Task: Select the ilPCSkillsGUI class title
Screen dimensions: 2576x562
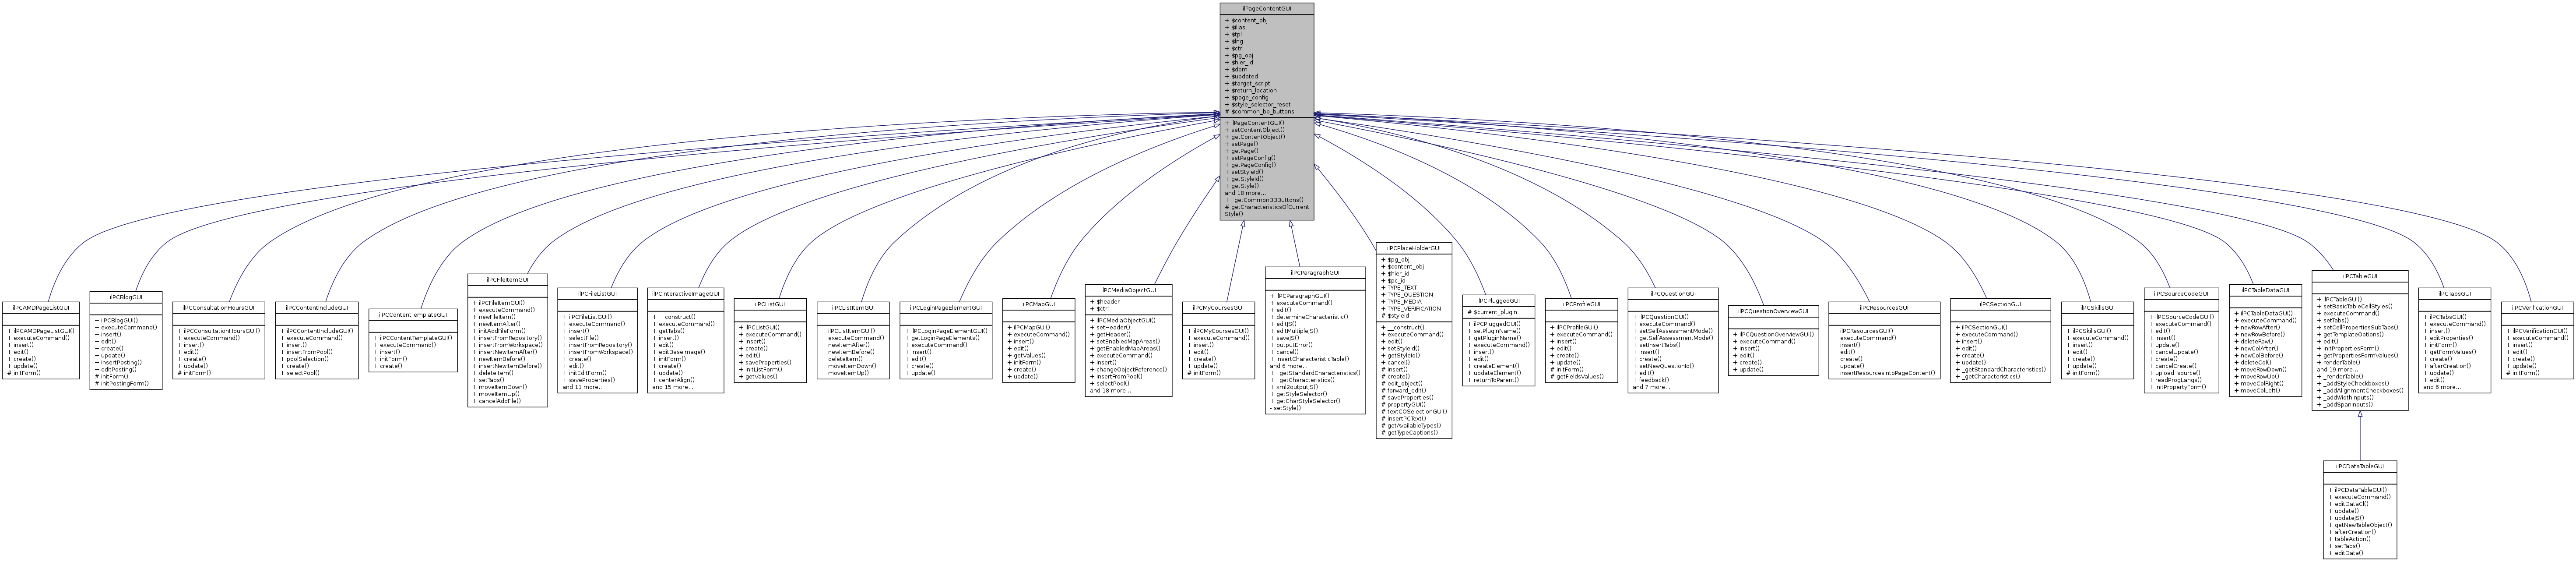Action: coord(2097,308)
